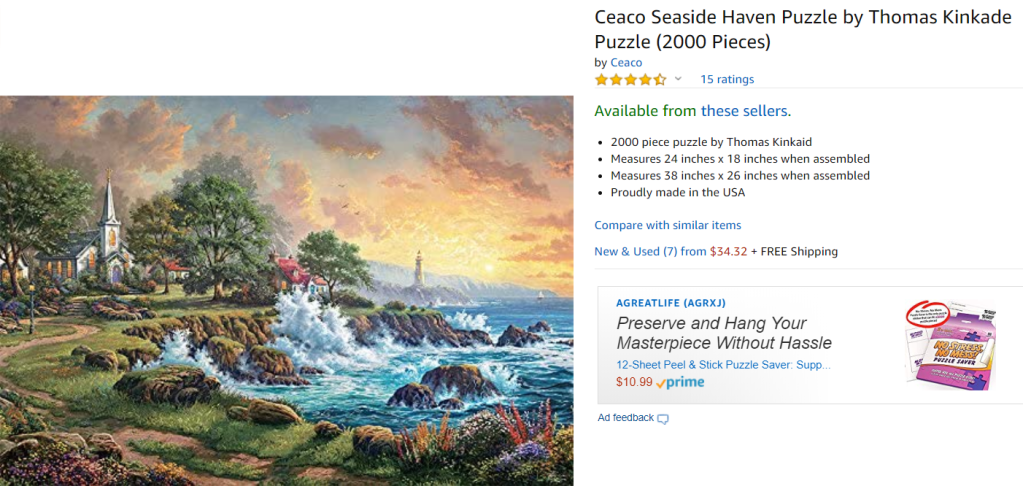The height and width of the screenshot is (486, 1023).
Task: Click the 'these sellers' link
Action: point(745,111)
